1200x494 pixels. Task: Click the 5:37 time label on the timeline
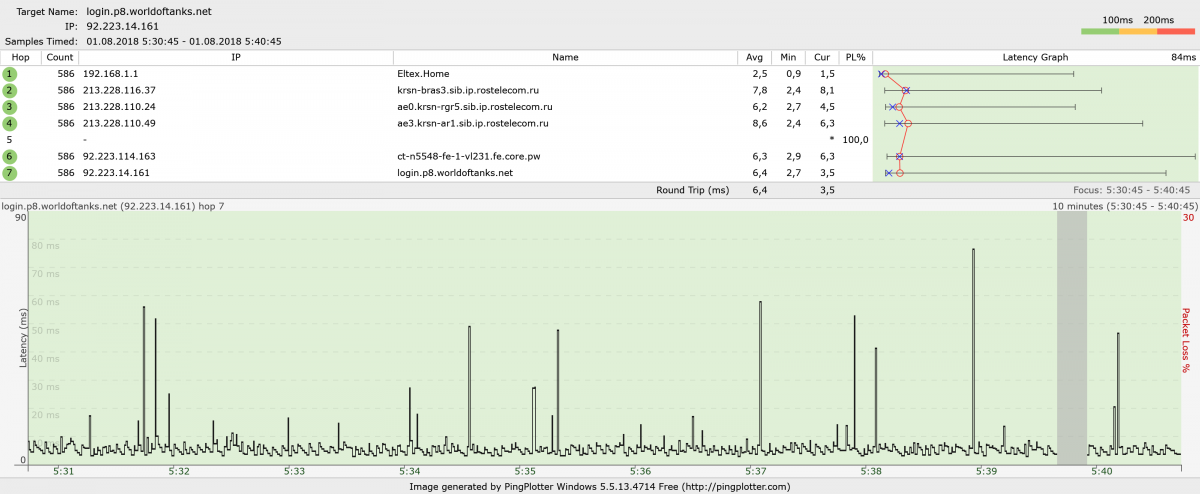756,471
